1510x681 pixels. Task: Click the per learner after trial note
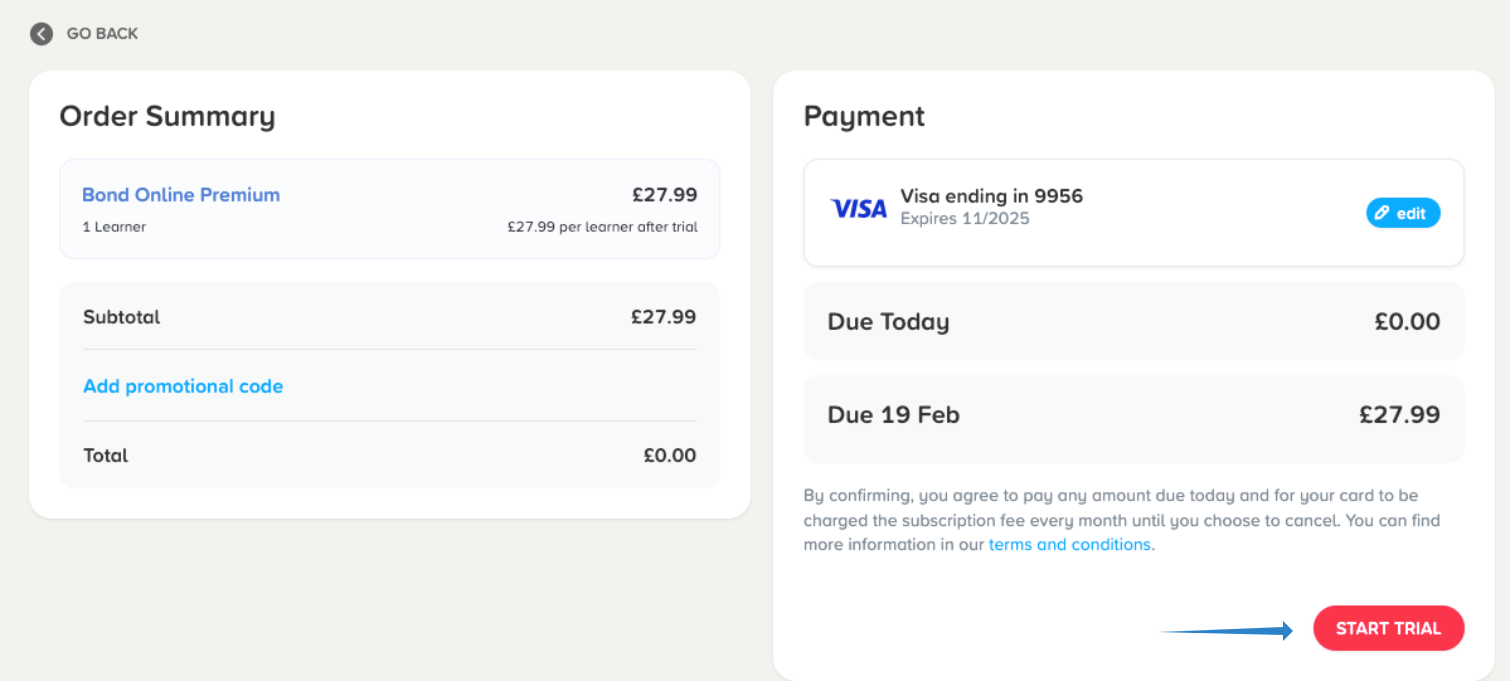pyautogui.click(x=602, y=227)
